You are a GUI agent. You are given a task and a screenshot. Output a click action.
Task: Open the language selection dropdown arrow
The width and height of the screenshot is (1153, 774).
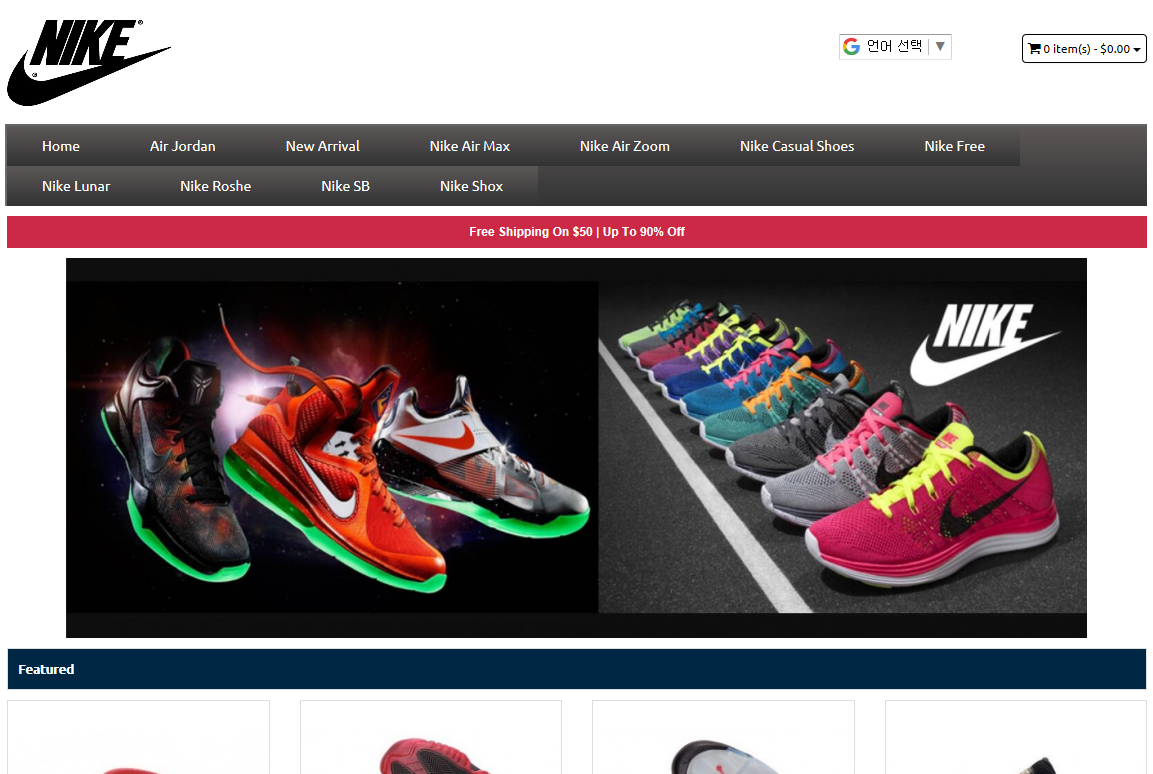pos(940,46)
